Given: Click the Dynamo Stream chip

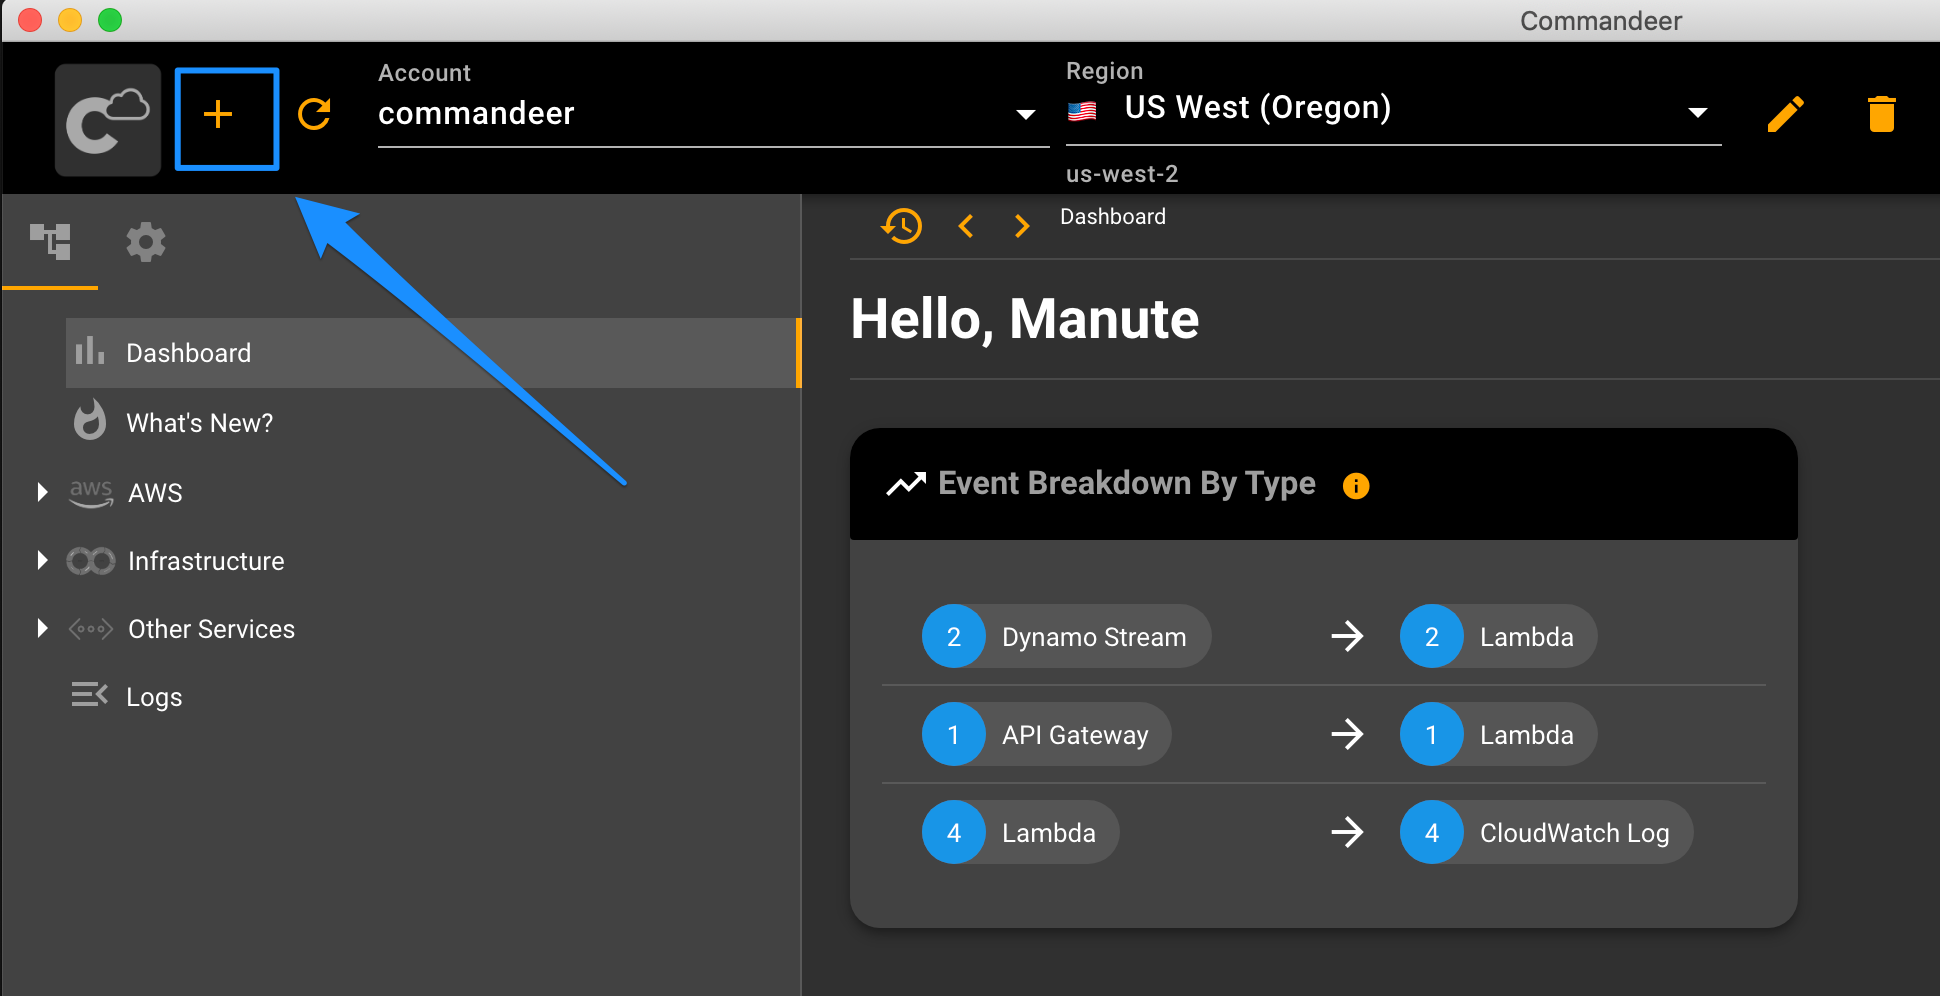Looking at the screenshot, I should 1066,636.
